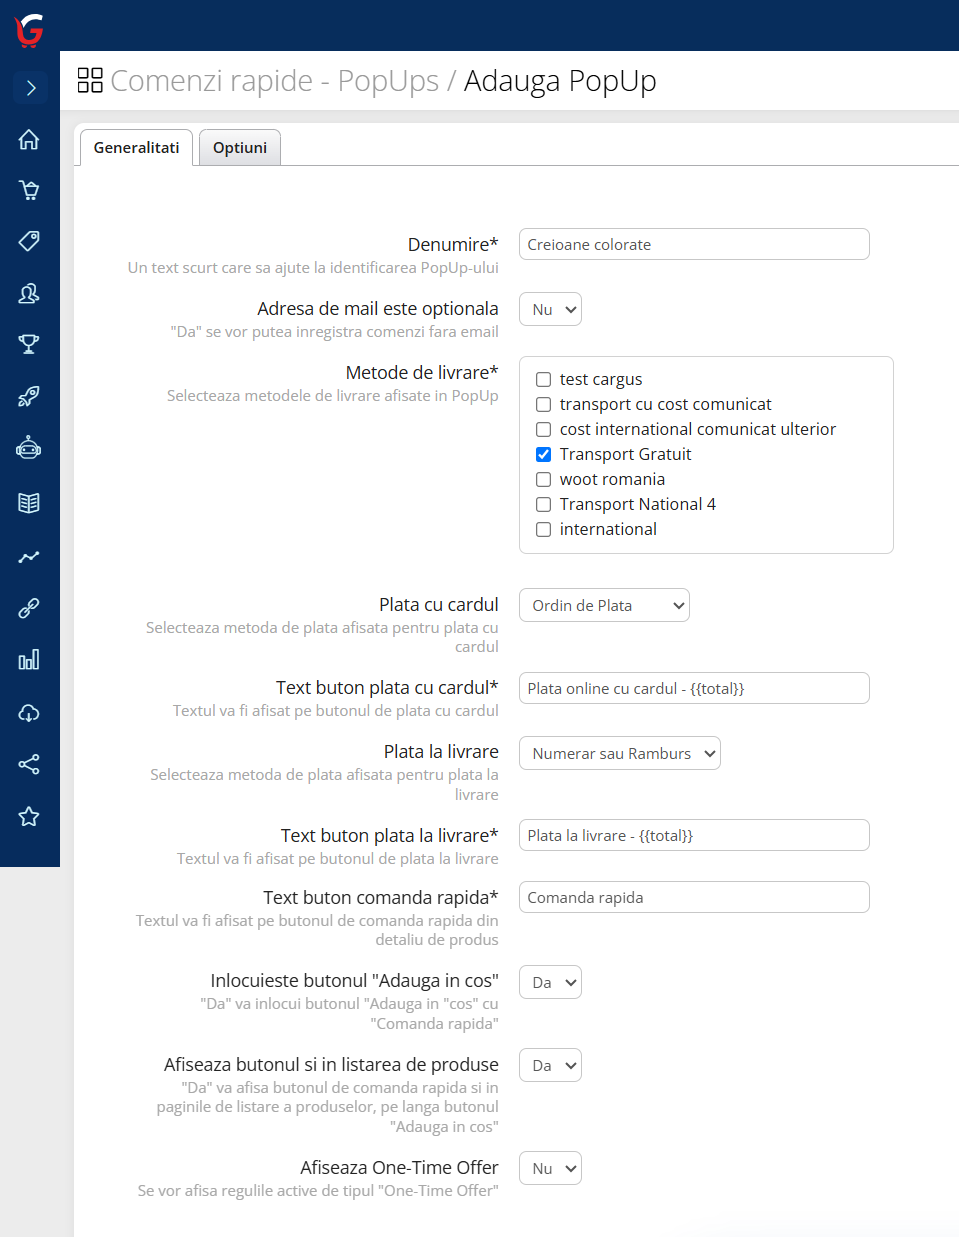Open the Plata la livrare dropdown
This screenshot has width=959, height=1237.
click(620, 754)
